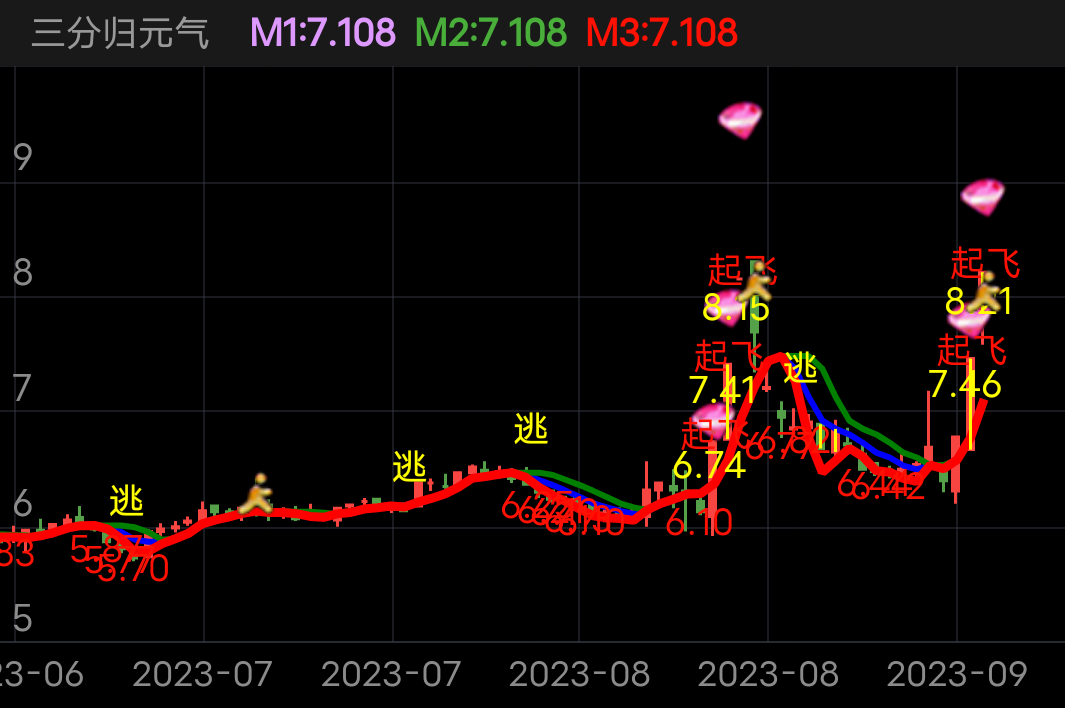The height and width of the screenshot is (708, 1065).
Task: Click the running man icon near 2023-07 at price 6
Action: 256,494
